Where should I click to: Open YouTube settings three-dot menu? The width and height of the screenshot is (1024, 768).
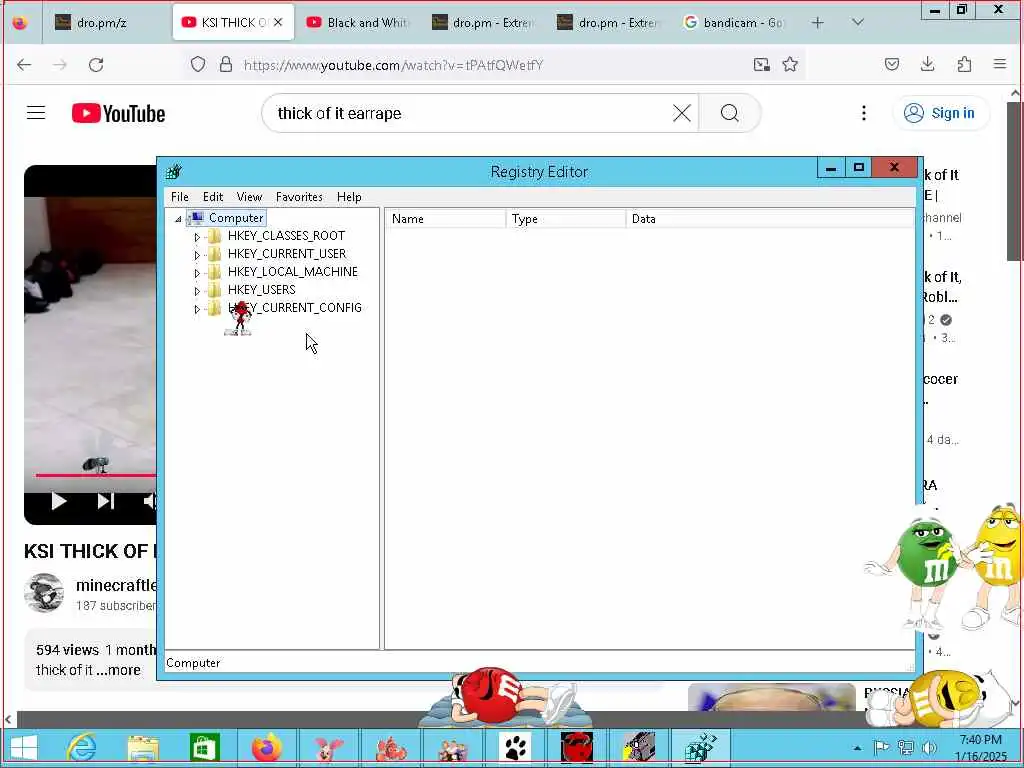863,113
